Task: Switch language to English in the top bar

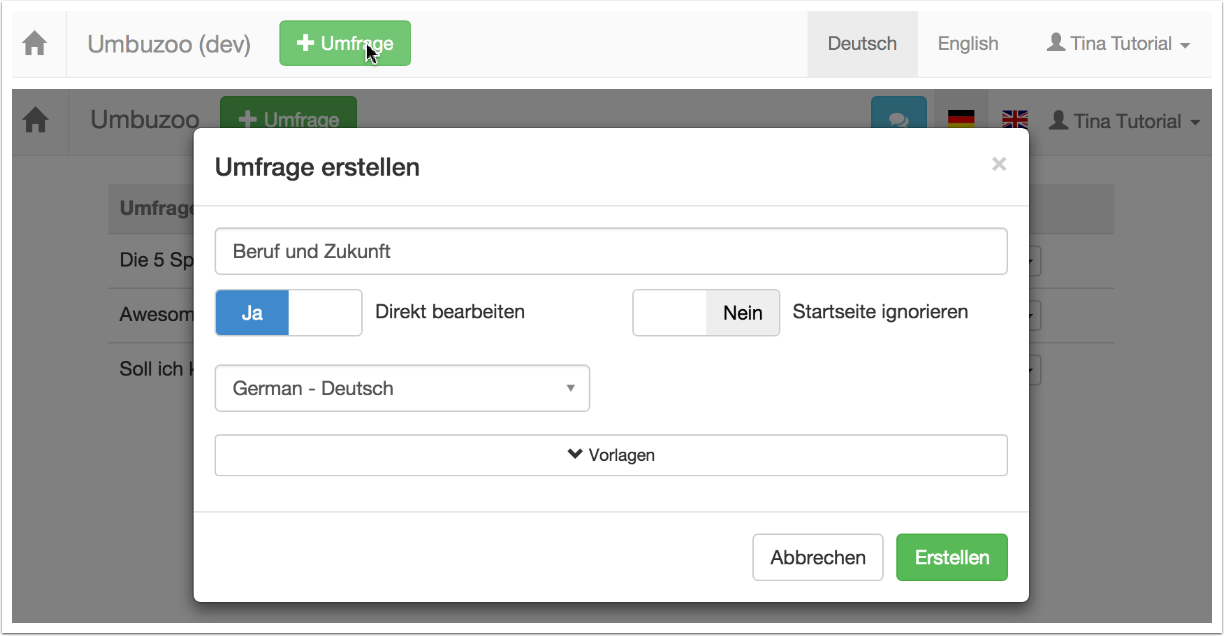Action: 967,44
